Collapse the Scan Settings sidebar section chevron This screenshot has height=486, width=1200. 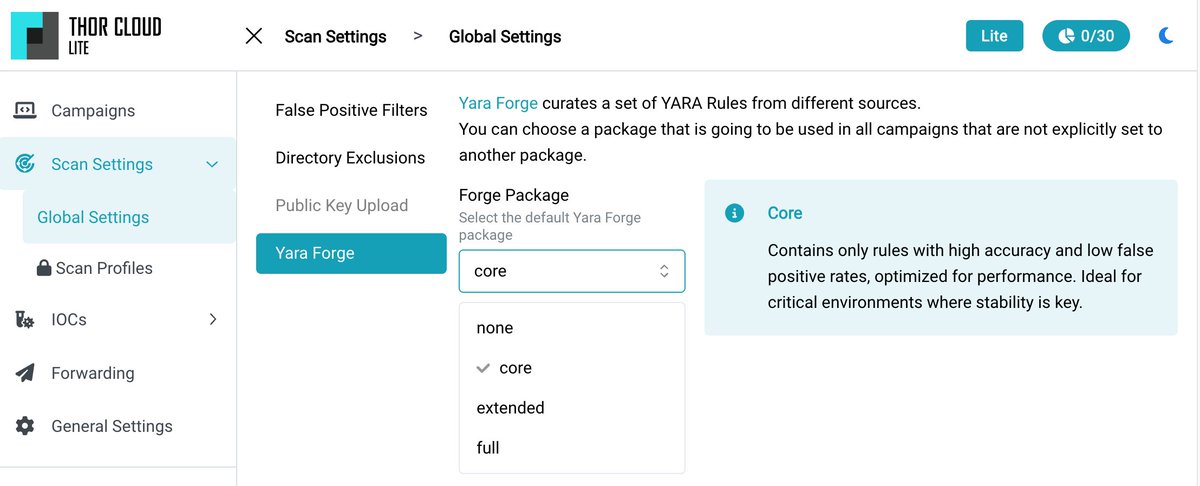click(x=212, y=164)
